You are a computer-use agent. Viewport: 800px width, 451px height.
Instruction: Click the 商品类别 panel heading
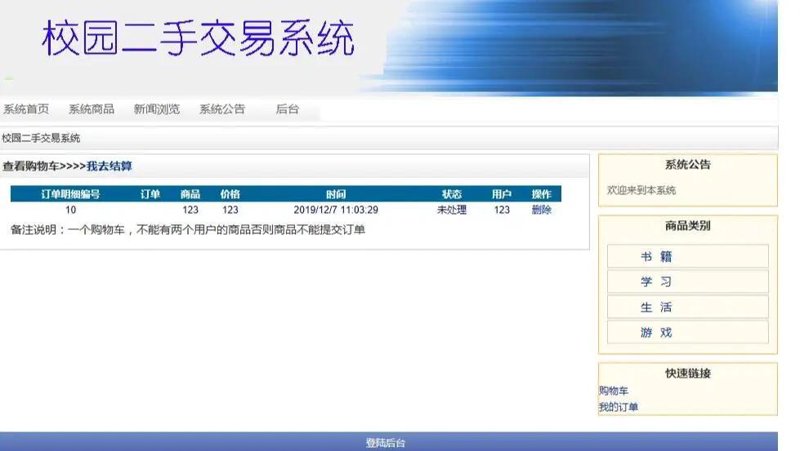click(688, 226)
